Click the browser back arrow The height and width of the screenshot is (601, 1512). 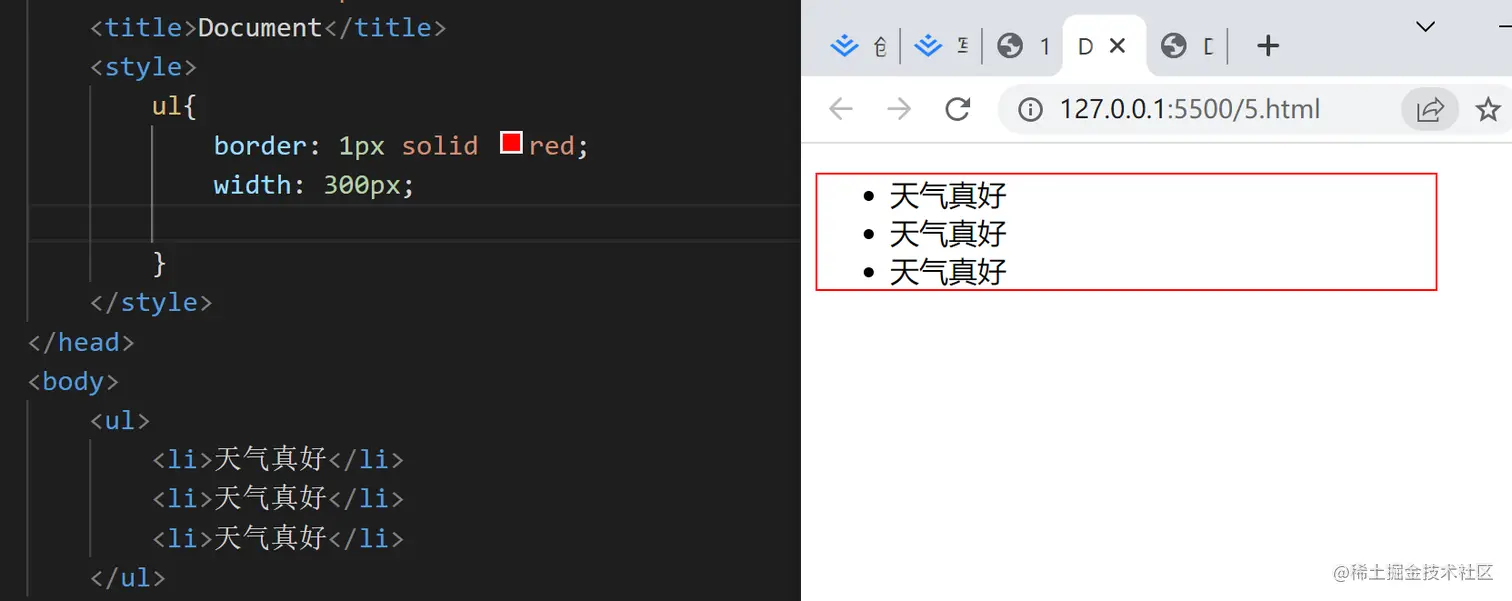click(841, 109)
